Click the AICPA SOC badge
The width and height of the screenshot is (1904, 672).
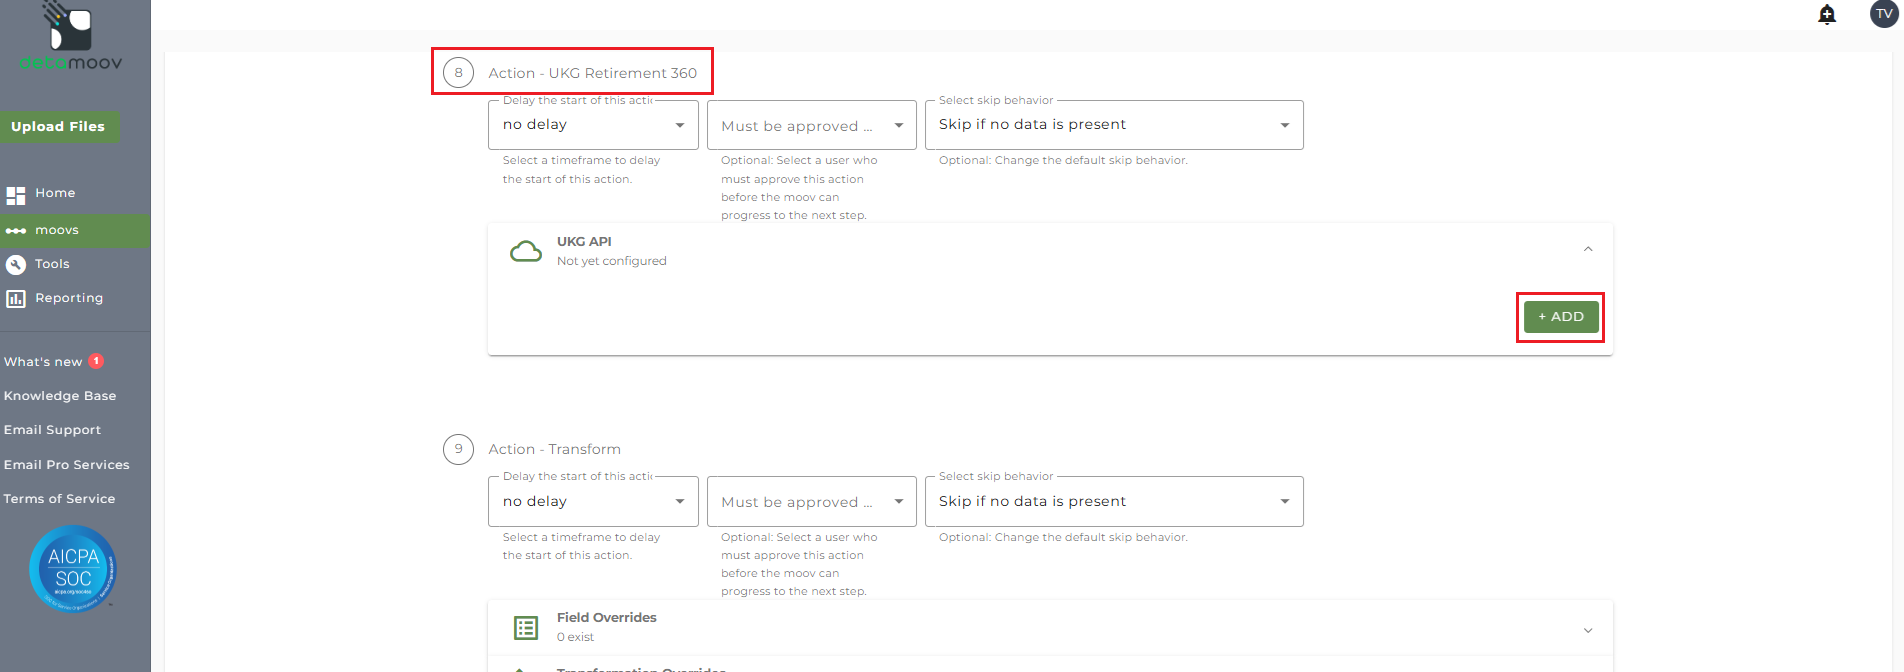pos(73,568)
